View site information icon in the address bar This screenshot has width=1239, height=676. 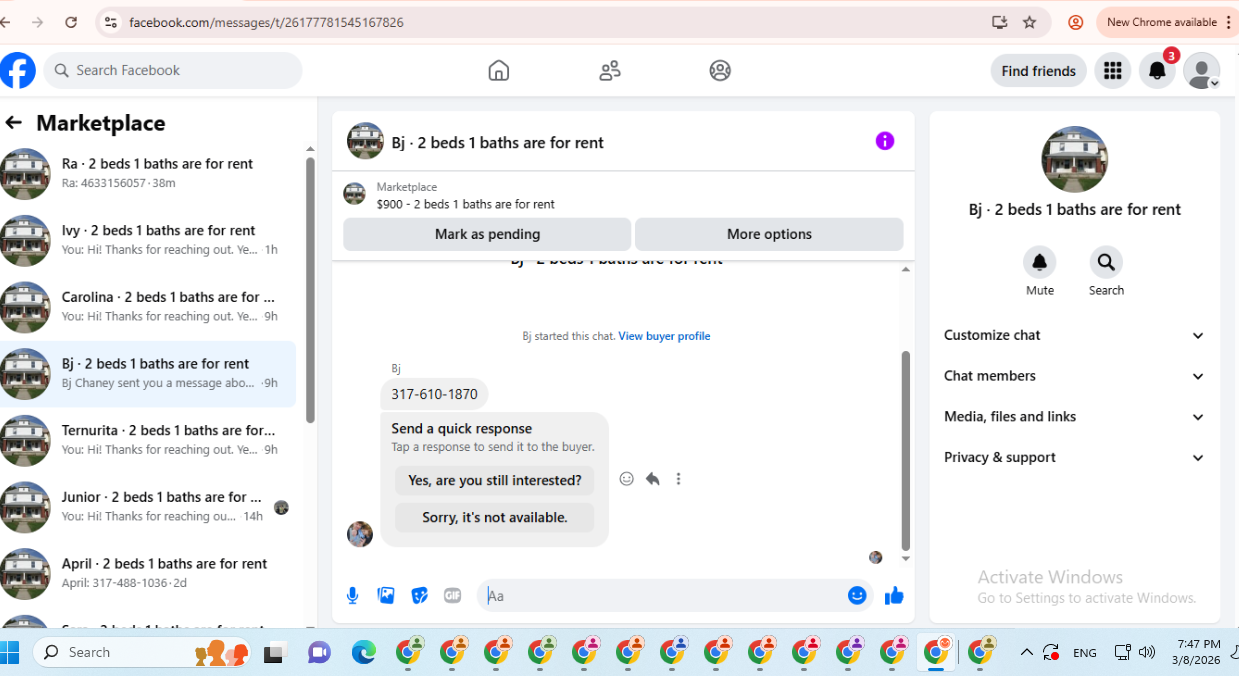[111, 22]
